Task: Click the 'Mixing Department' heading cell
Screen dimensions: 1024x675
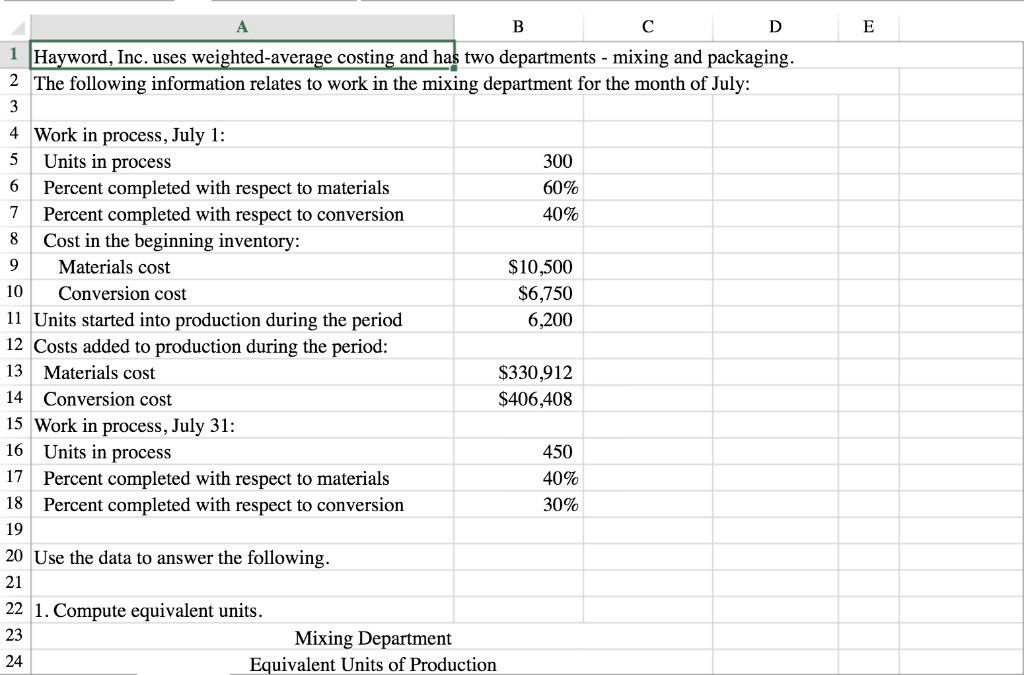Action: click(x=373, y=638)
